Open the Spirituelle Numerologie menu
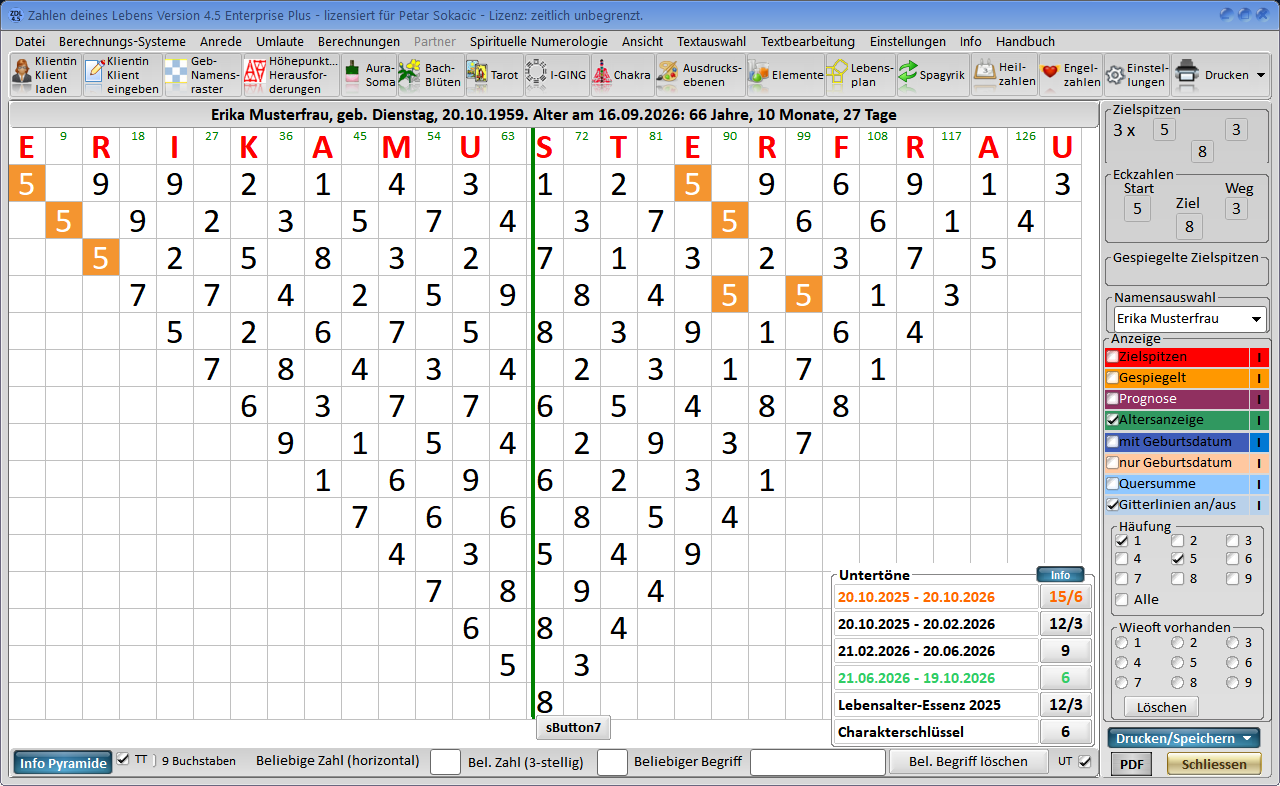This screenshot has width=1280, height=786. coord(538,41)
